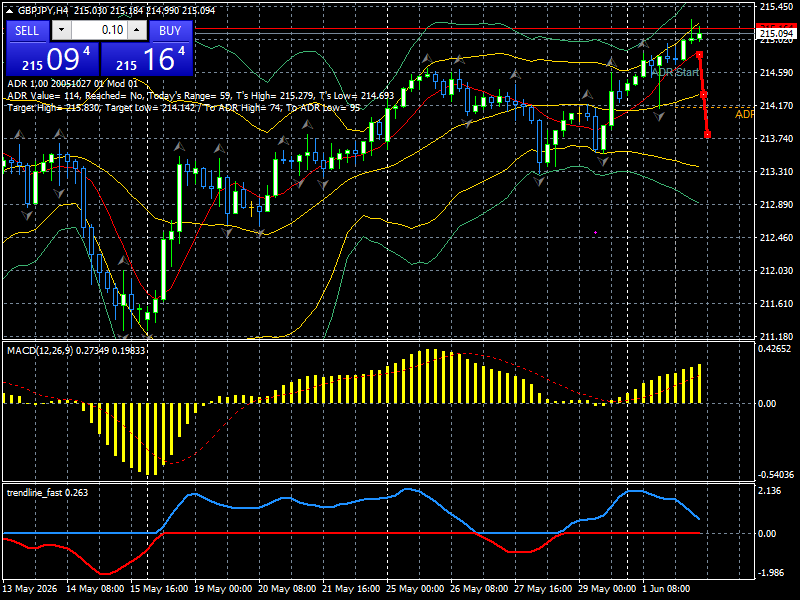The image size is (800, 600).
Task: Select the bottom anchor of red trendline
Action: 707,135
